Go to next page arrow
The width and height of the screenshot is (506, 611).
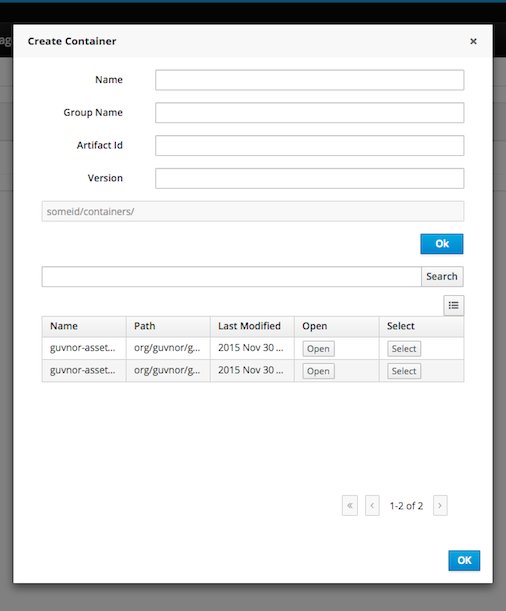(x=440, y=505)
